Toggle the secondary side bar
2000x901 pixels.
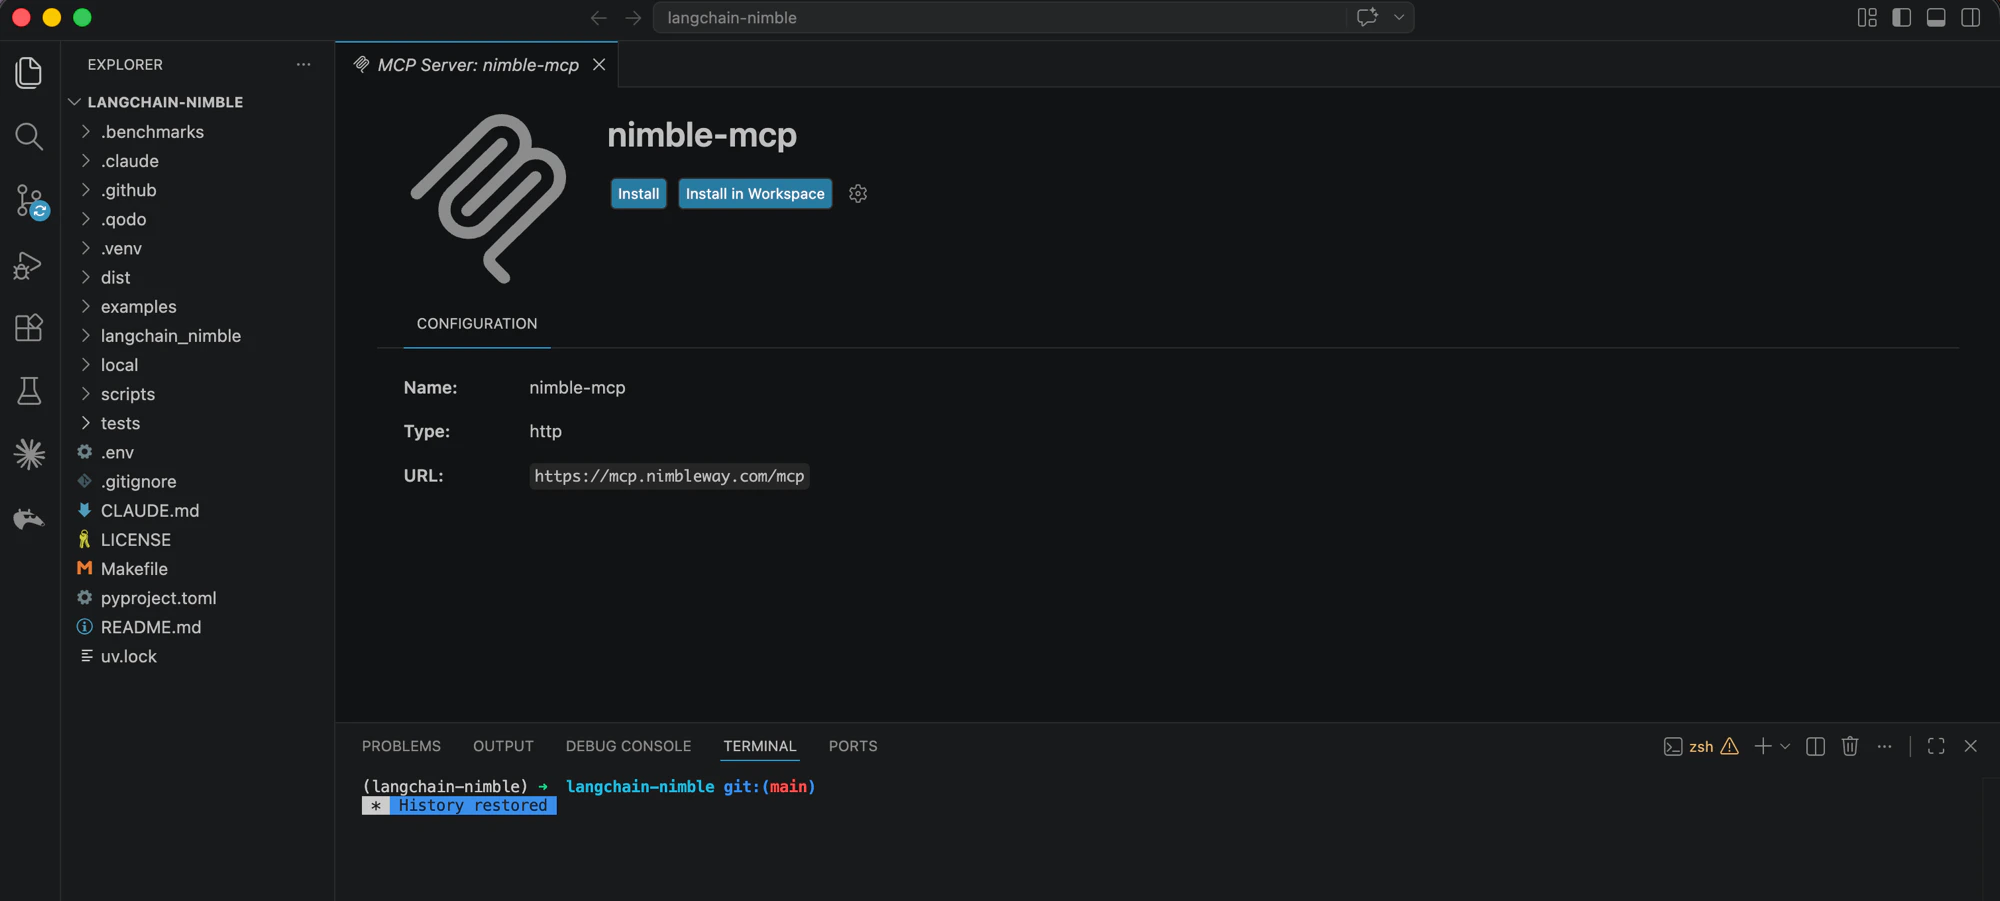coord(1970,17)
